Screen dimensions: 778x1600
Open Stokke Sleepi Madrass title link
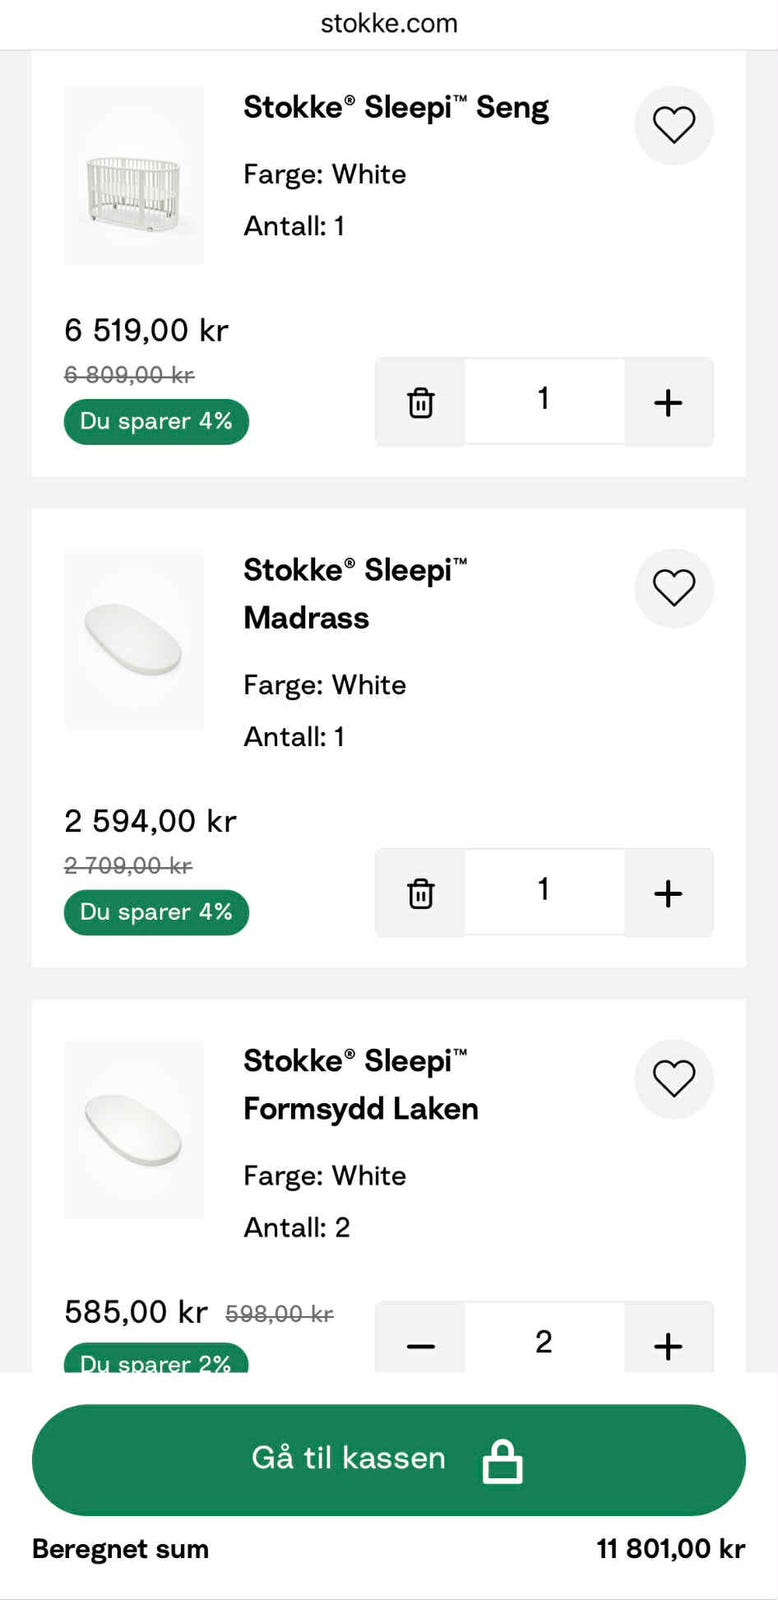coord(355,594)
